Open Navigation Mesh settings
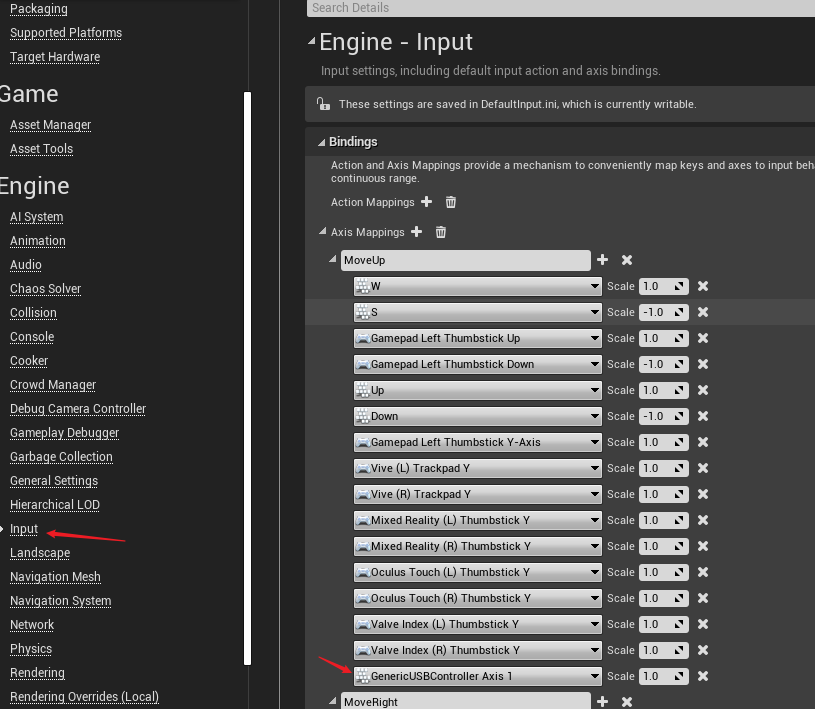The width and height of the screenshot is (815, 709). coord(55,576)
